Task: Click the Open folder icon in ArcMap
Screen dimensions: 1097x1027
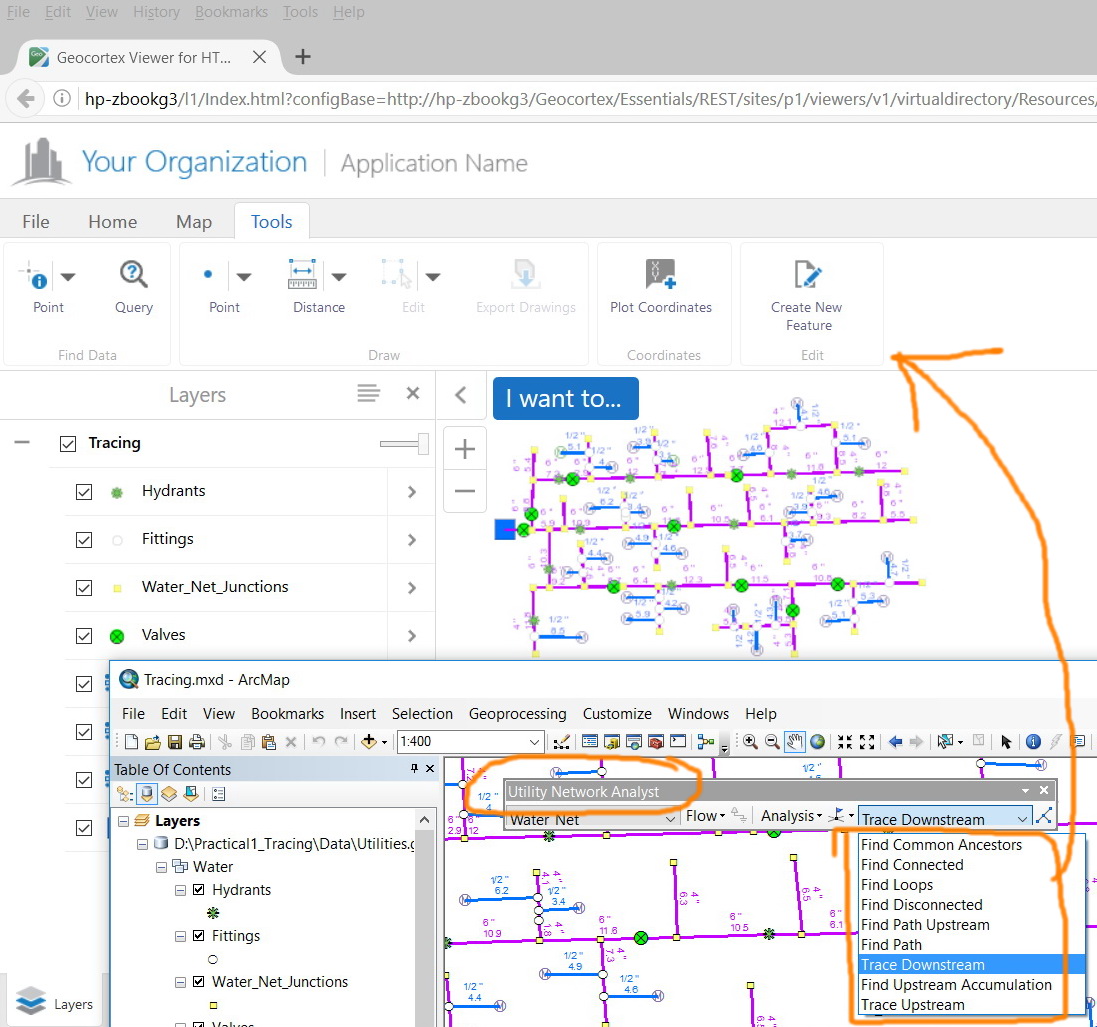Action: pos(153,742)
